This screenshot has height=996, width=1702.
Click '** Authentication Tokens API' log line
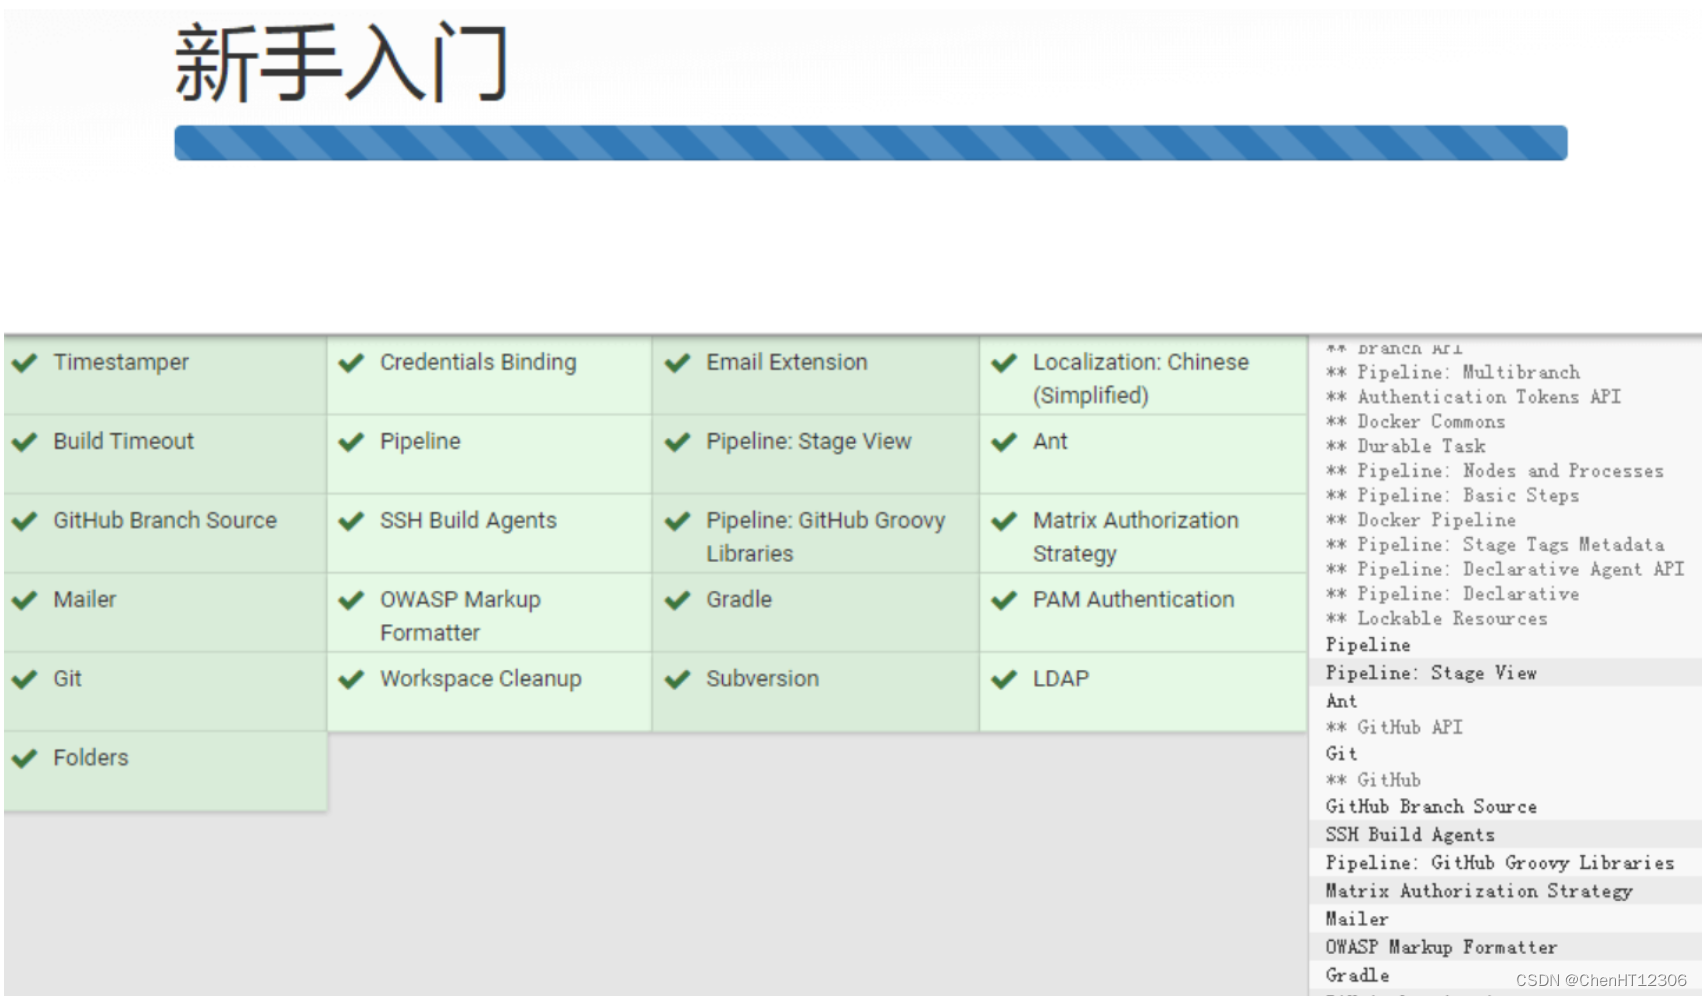[x=1473, y=397]
